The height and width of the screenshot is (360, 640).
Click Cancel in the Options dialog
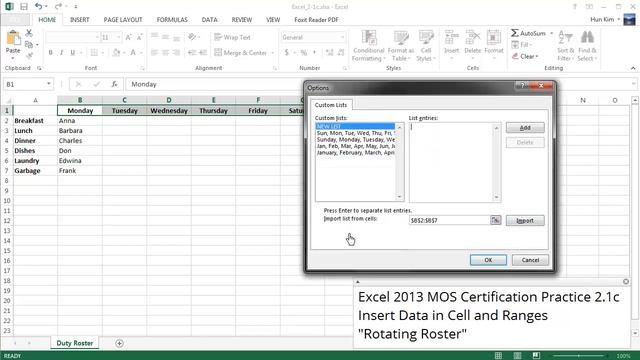pyautogui.click(x=530, y=260)
